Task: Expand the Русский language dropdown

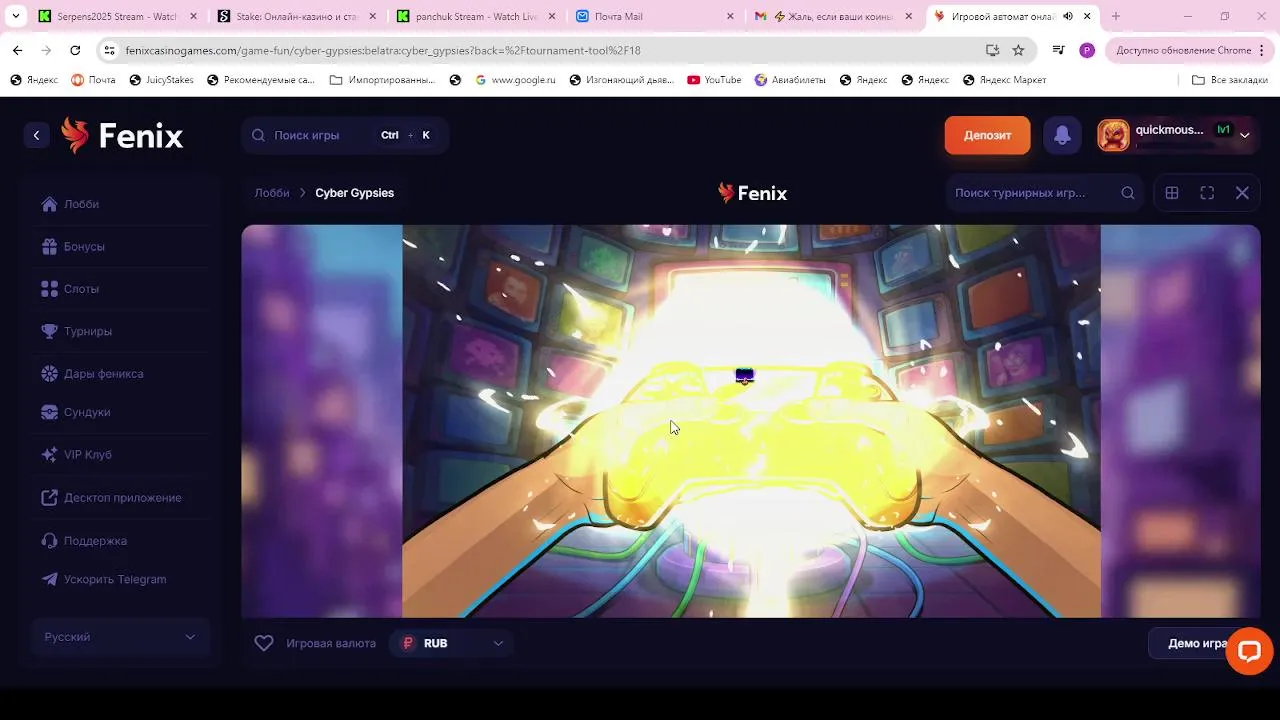Action: 120,637
